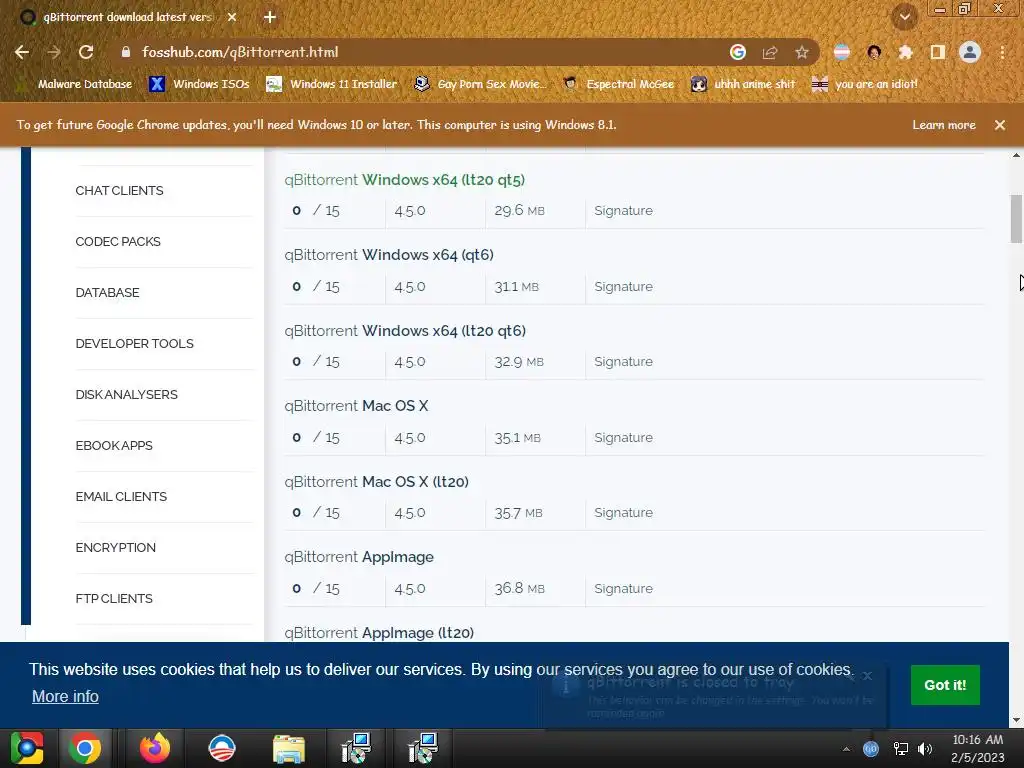Open the Ebook Apps category

114,445
